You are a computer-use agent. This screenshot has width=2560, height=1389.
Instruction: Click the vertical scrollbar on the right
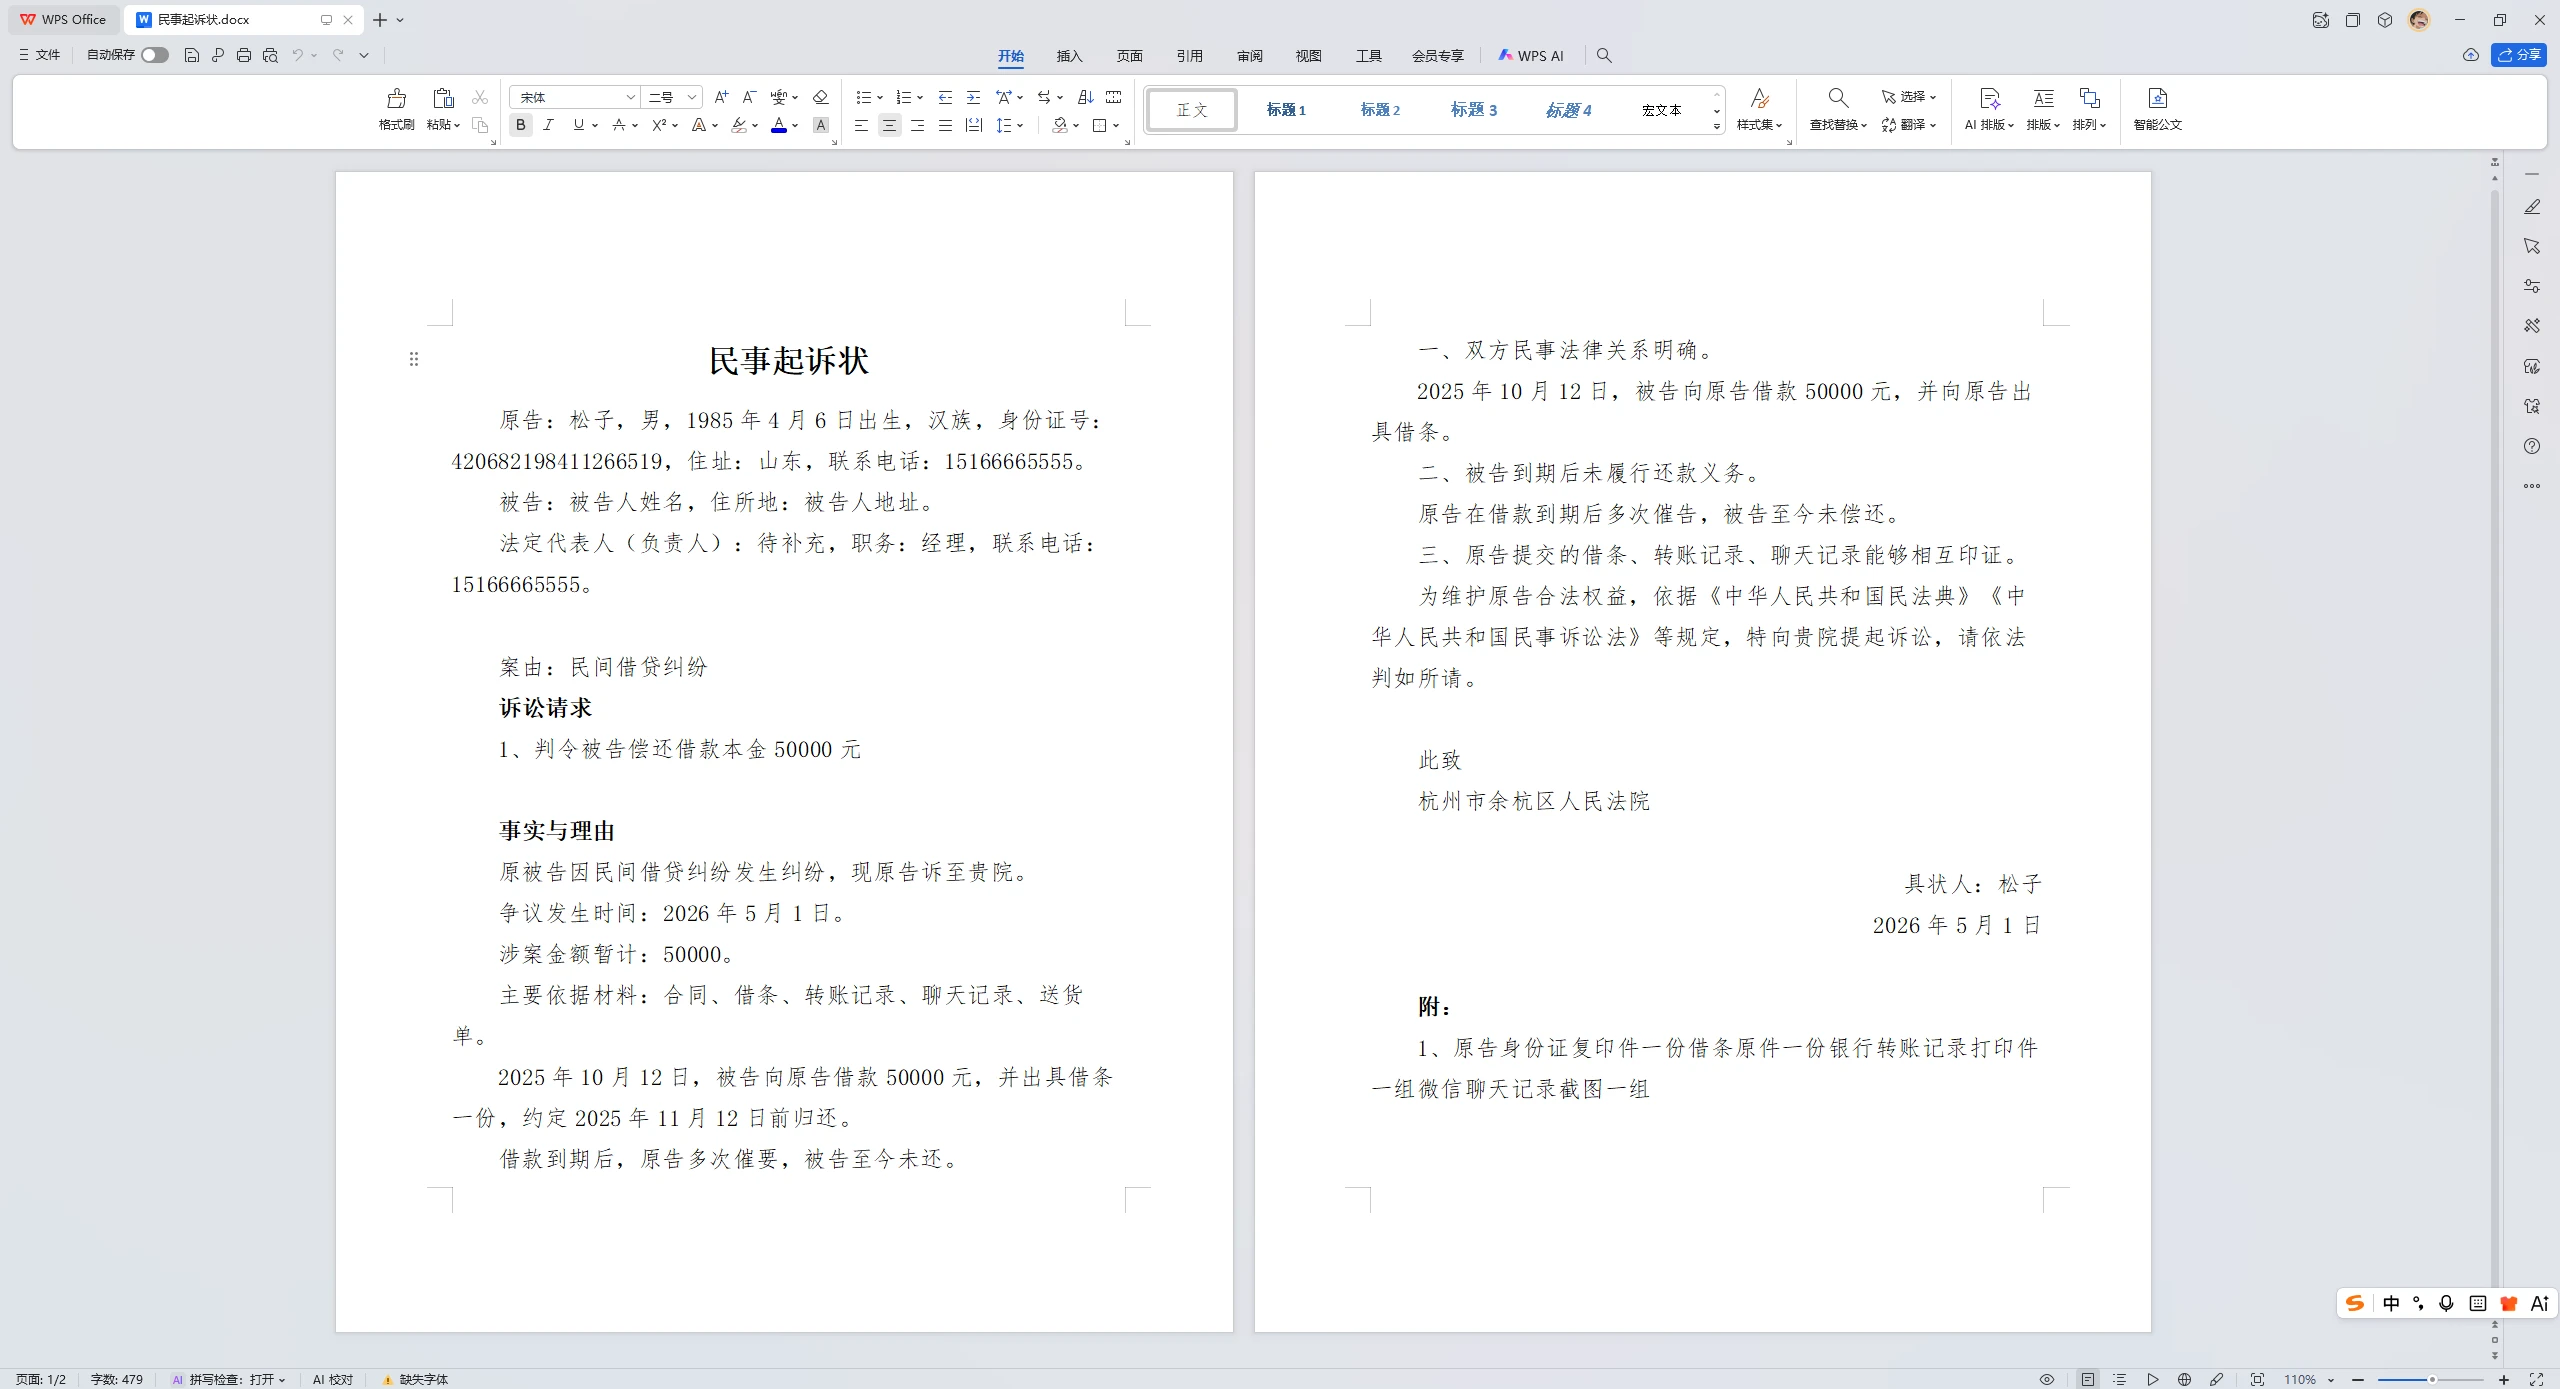pos(2495,740)
